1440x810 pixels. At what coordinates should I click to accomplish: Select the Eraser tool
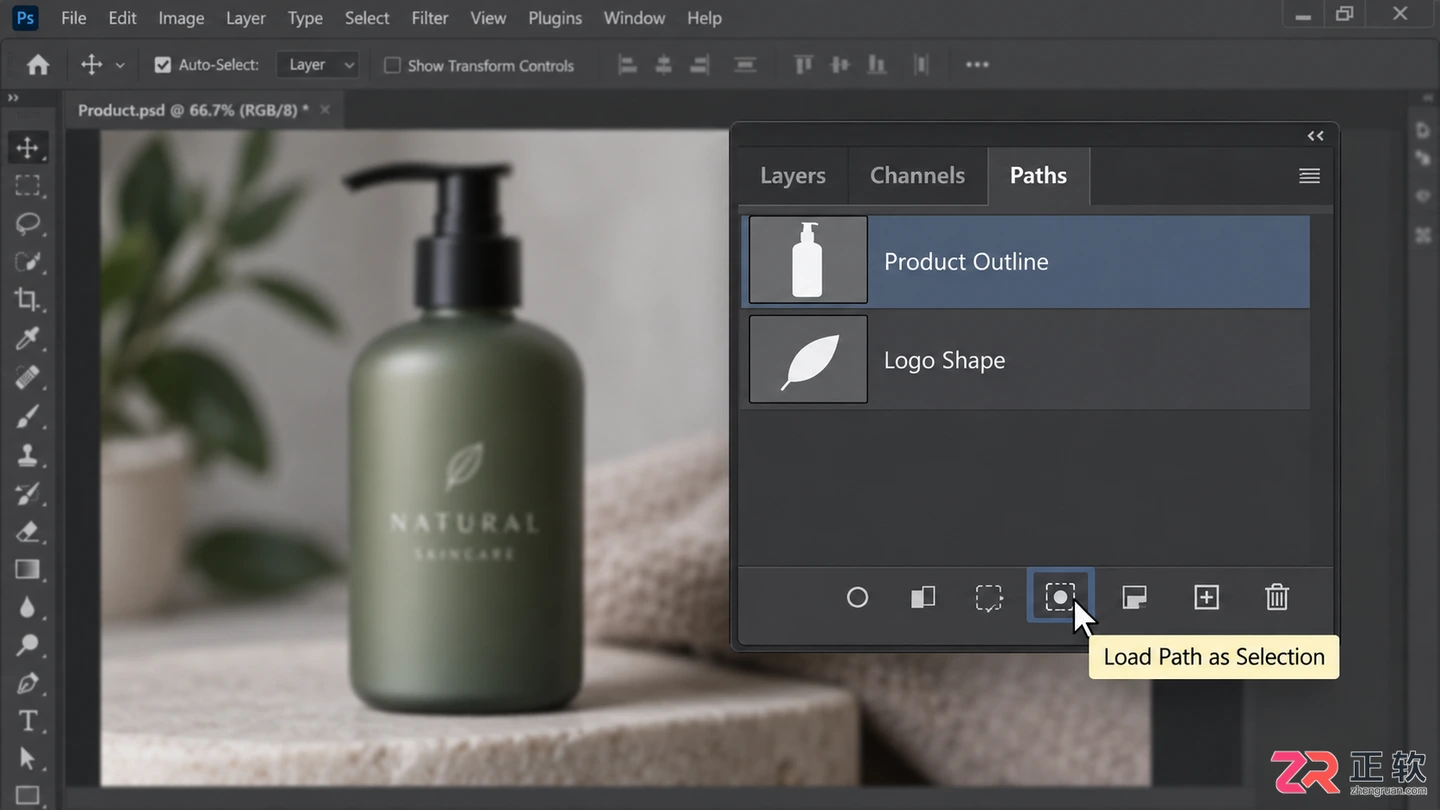27,531
